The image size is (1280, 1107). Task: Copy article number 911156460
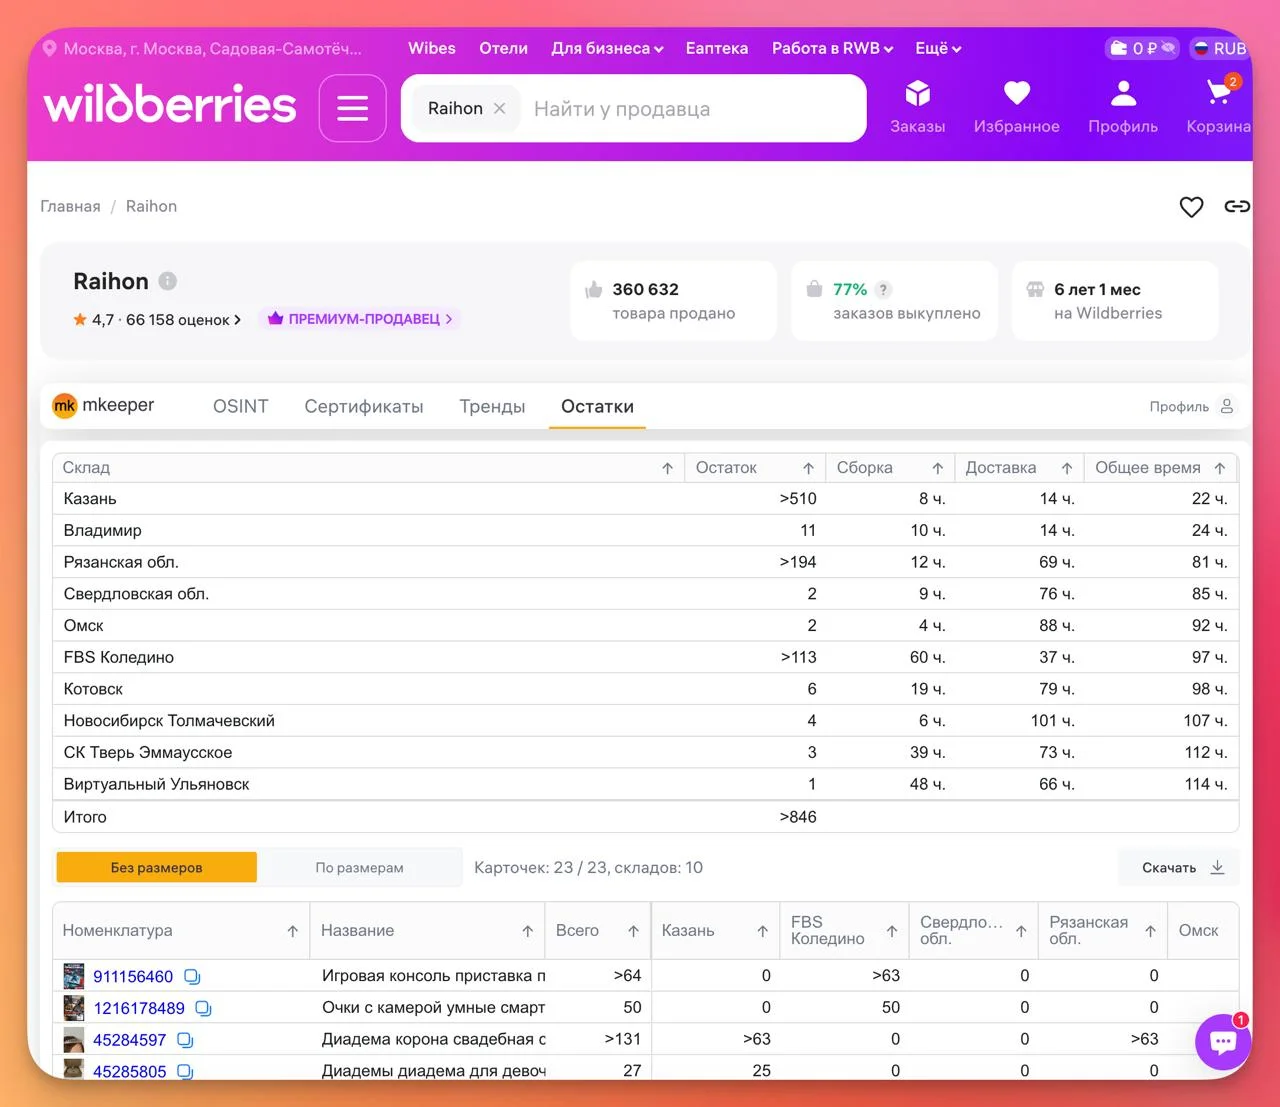point(192,977)
